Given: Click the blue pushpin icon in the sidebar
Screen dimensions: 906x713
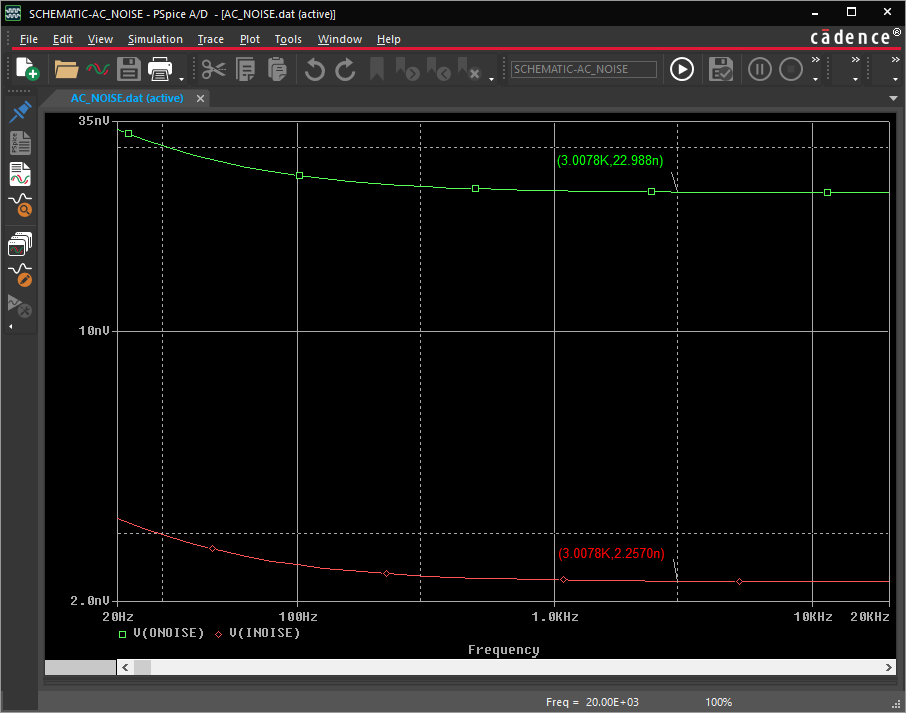Looking at the screenshot, I should tap(20, 112).
